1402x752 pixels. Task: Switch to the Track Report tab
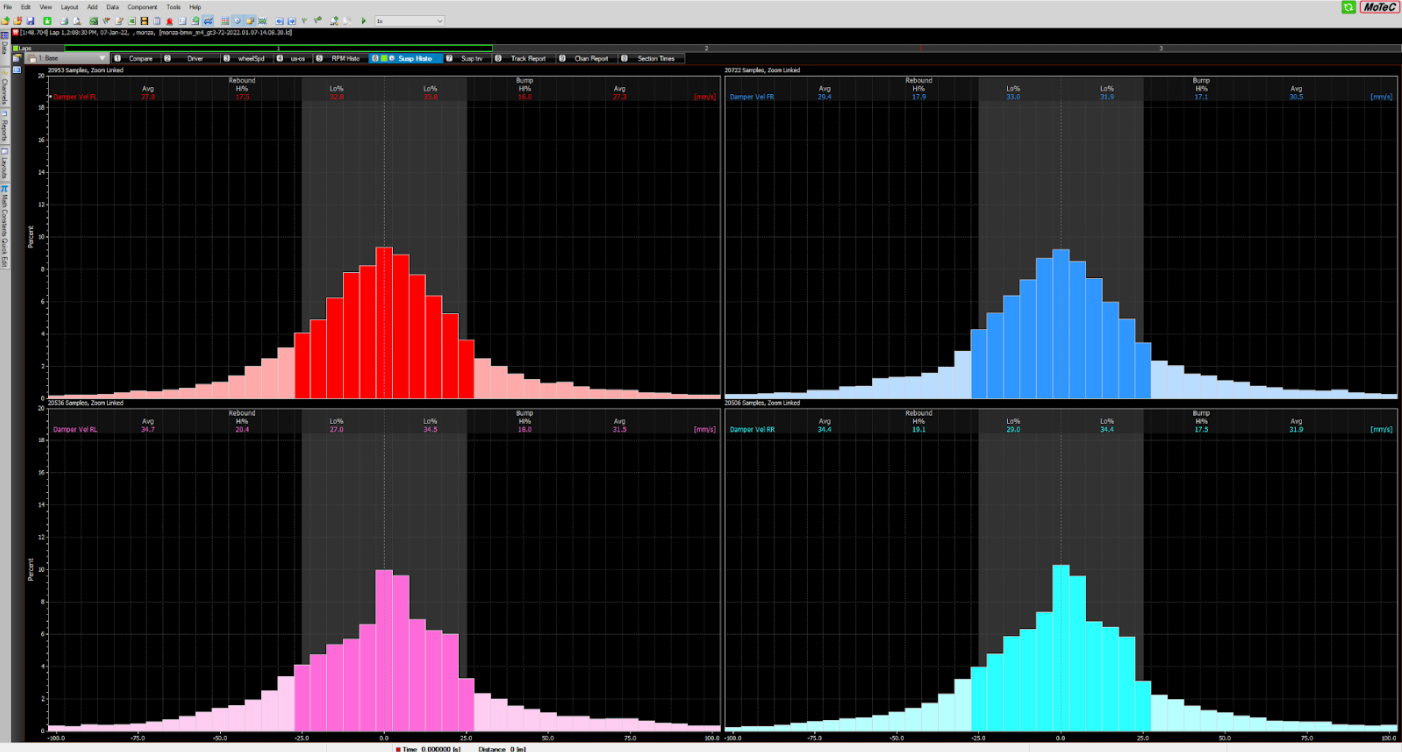coord(524,58)
